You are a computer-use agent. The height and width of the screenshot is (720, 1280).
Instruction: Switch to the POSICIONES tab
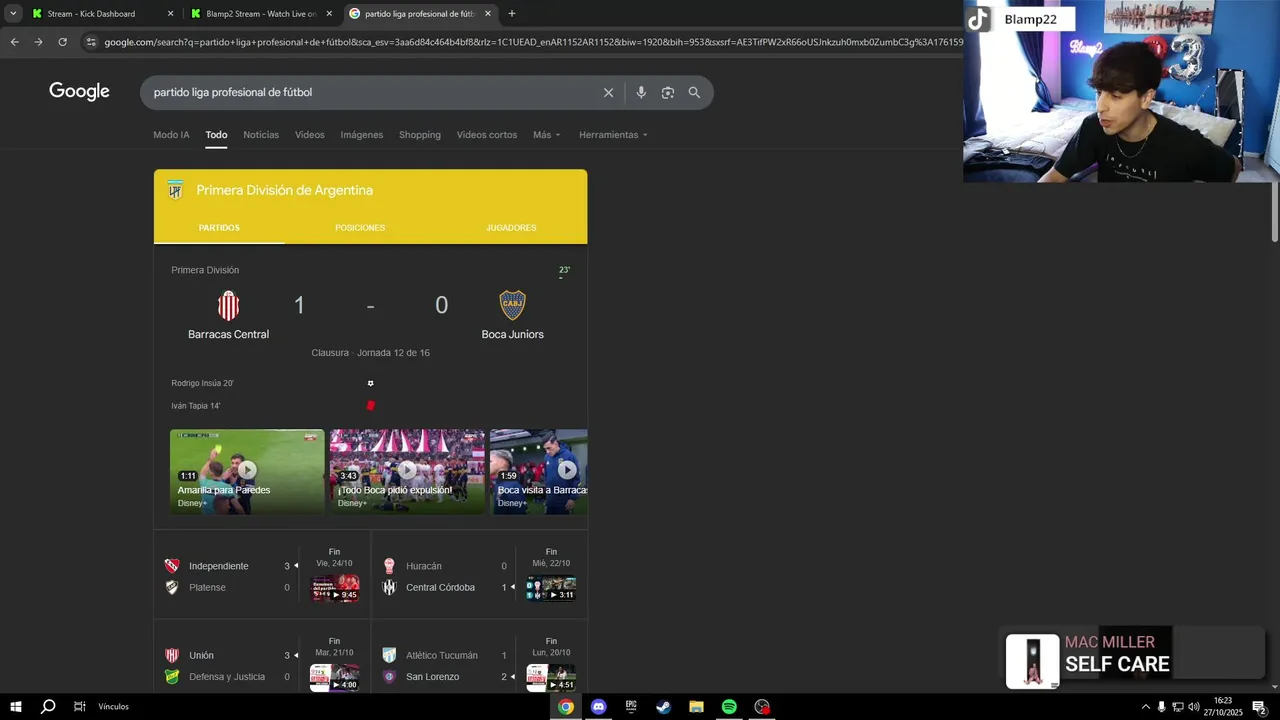click(360, 228)
